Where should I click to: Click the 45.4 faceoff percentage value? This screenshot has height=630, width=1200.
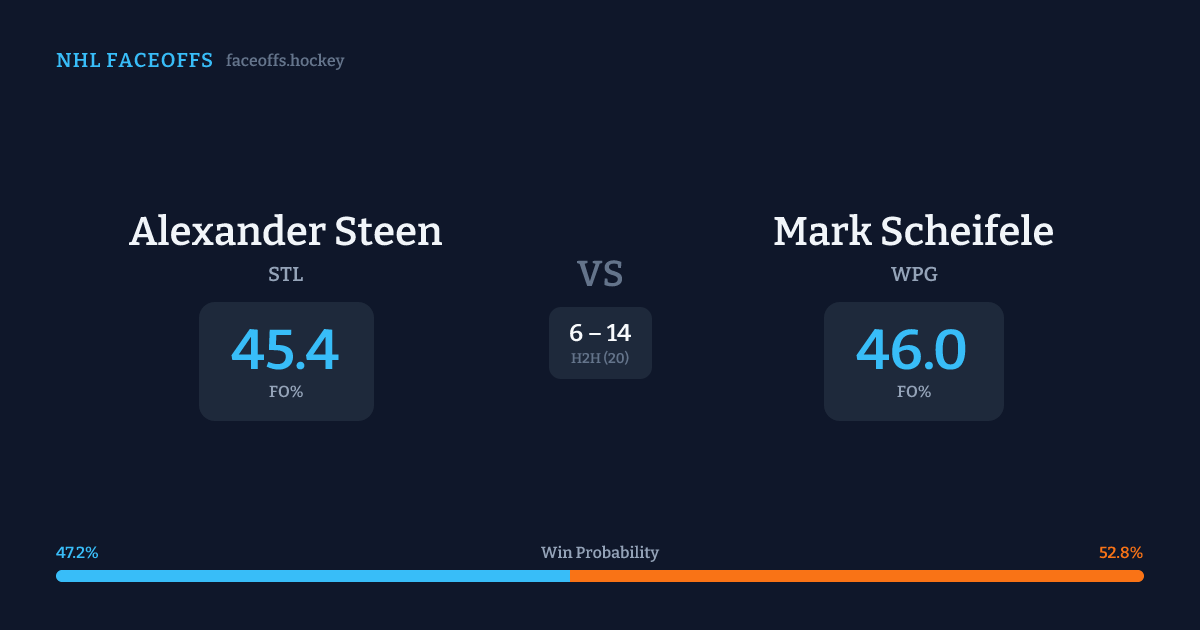(x=286, y=350)
